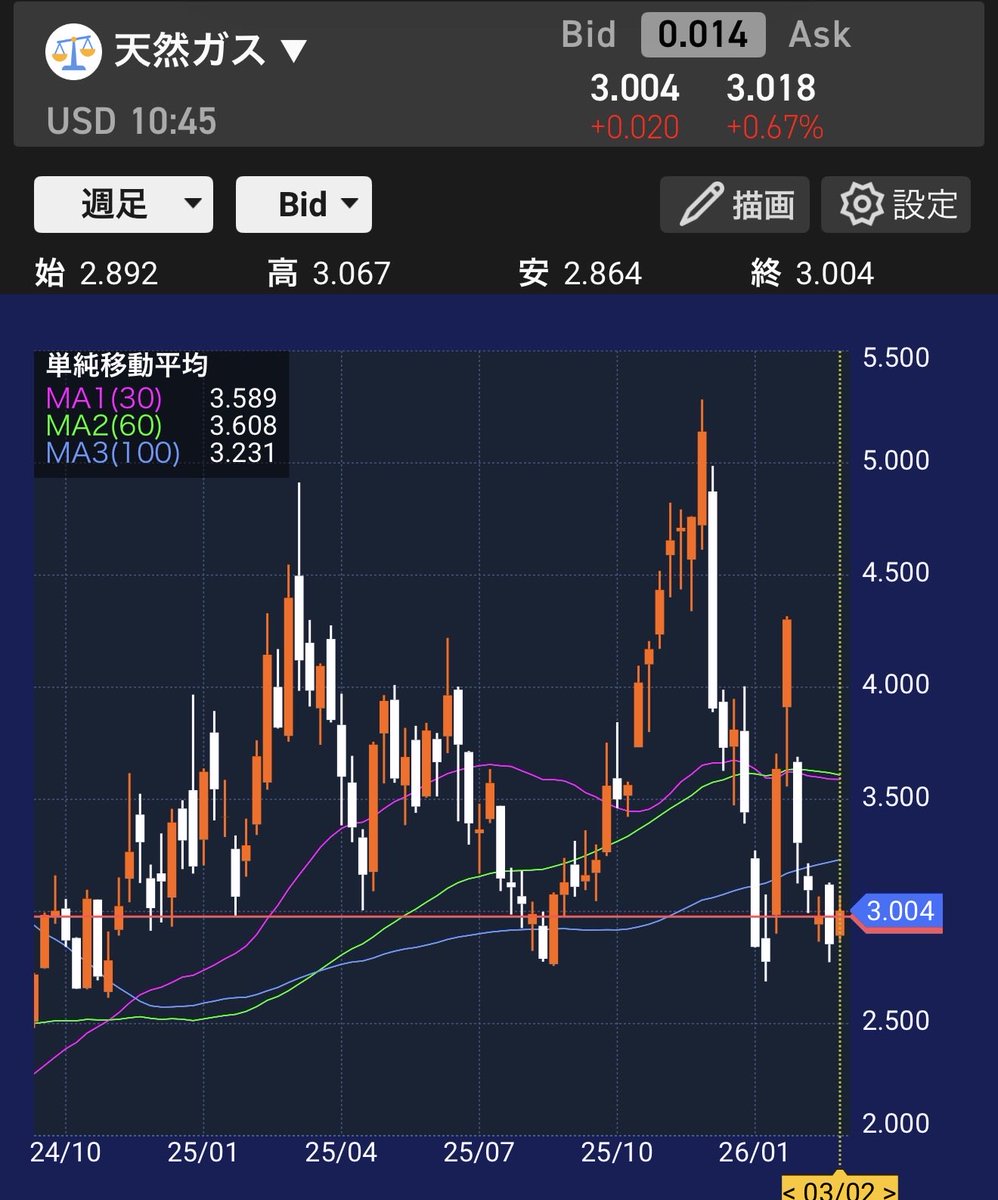The image size is (998, 1200).
Task: Click the 25/07 date axis label
Action: coord(481,1151)
